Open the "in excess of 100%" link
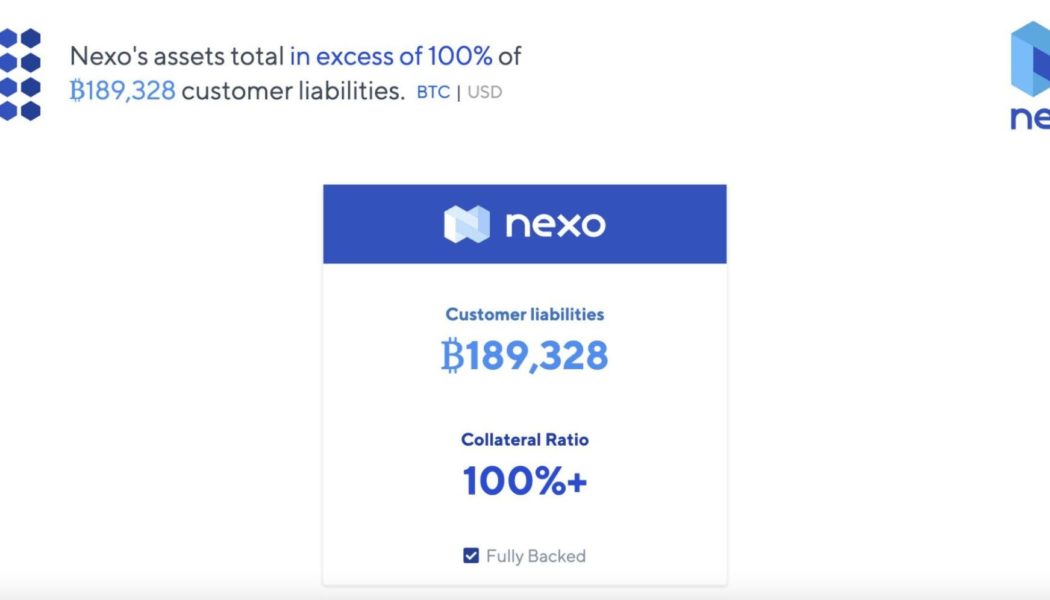 (x=391, y=56)
